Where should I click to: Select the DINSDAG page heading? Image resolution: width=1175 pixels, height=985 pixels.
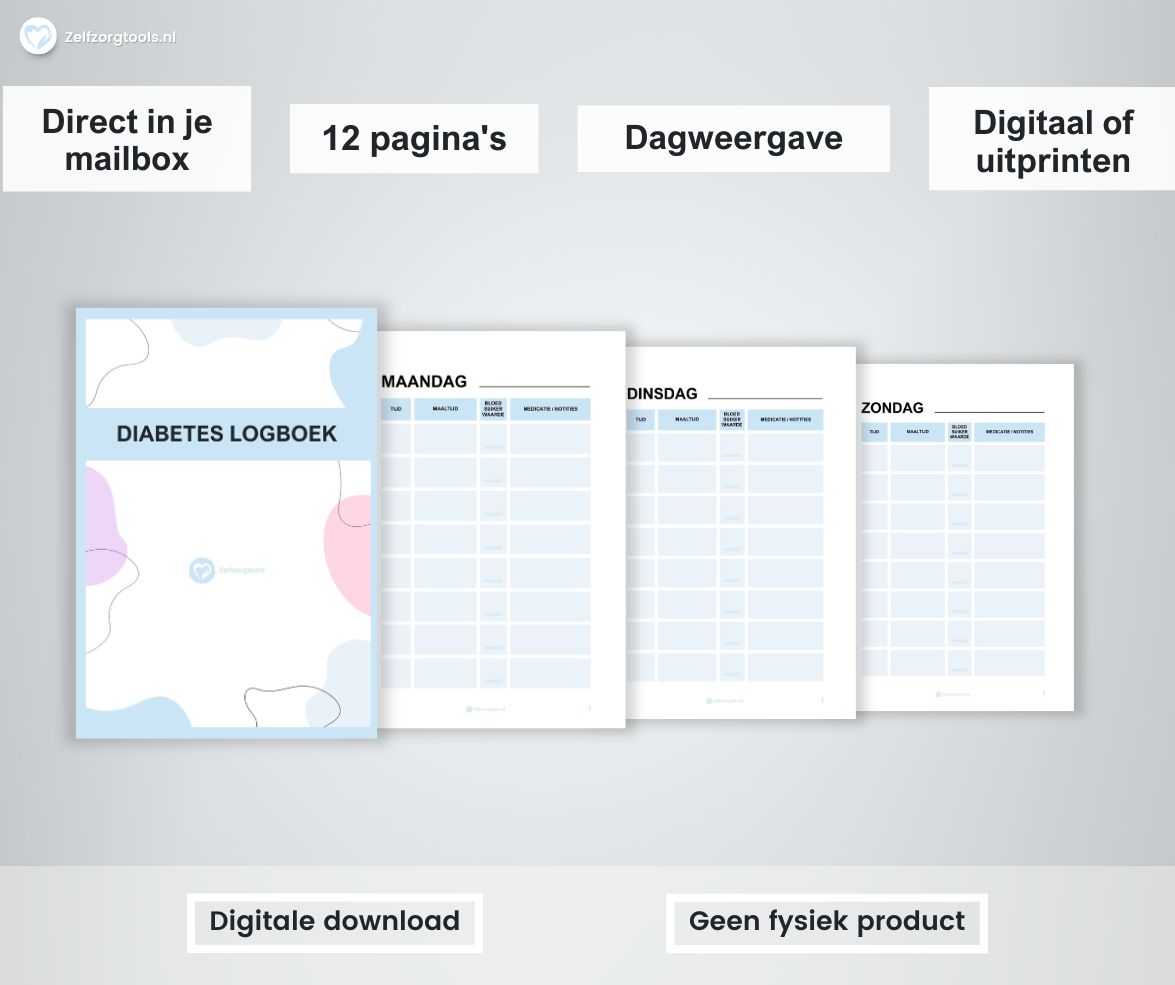tap(662, 394)
